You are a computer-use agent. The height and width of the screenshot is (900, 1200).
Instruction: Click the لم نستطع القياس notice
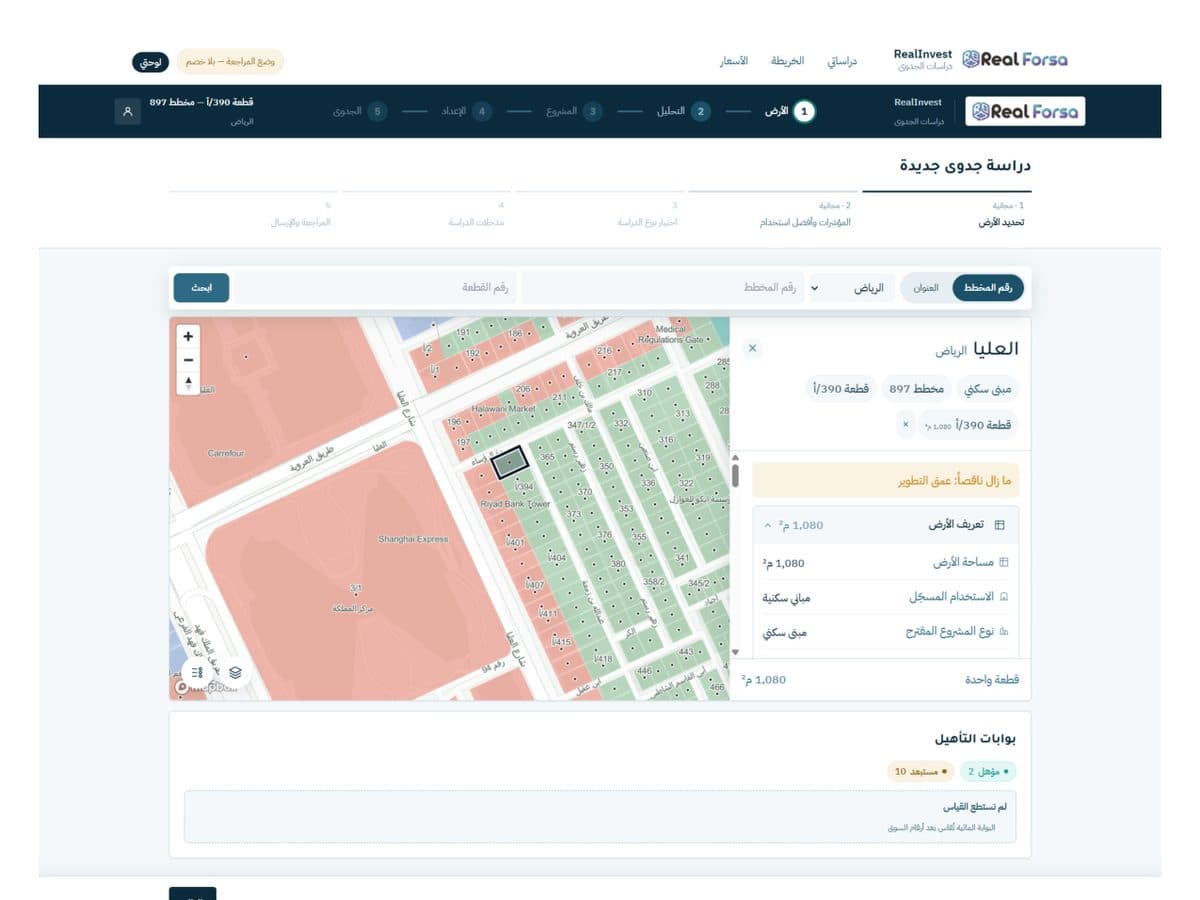600,816
